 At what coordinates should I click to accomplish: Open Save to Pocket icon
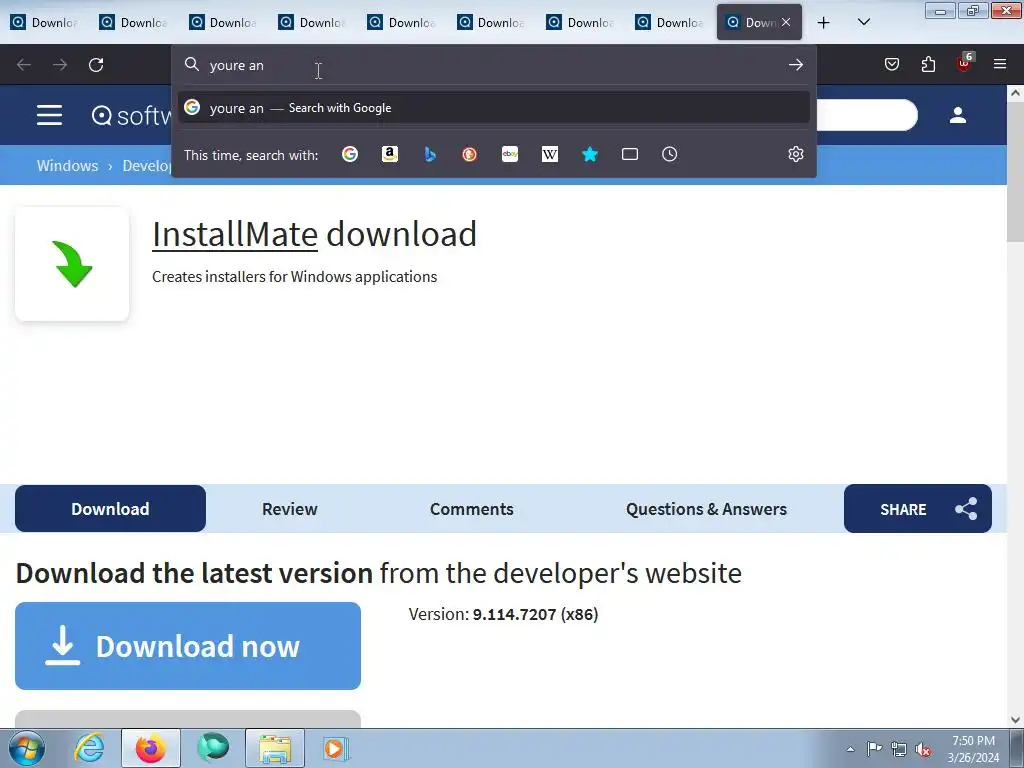point(892,64)
